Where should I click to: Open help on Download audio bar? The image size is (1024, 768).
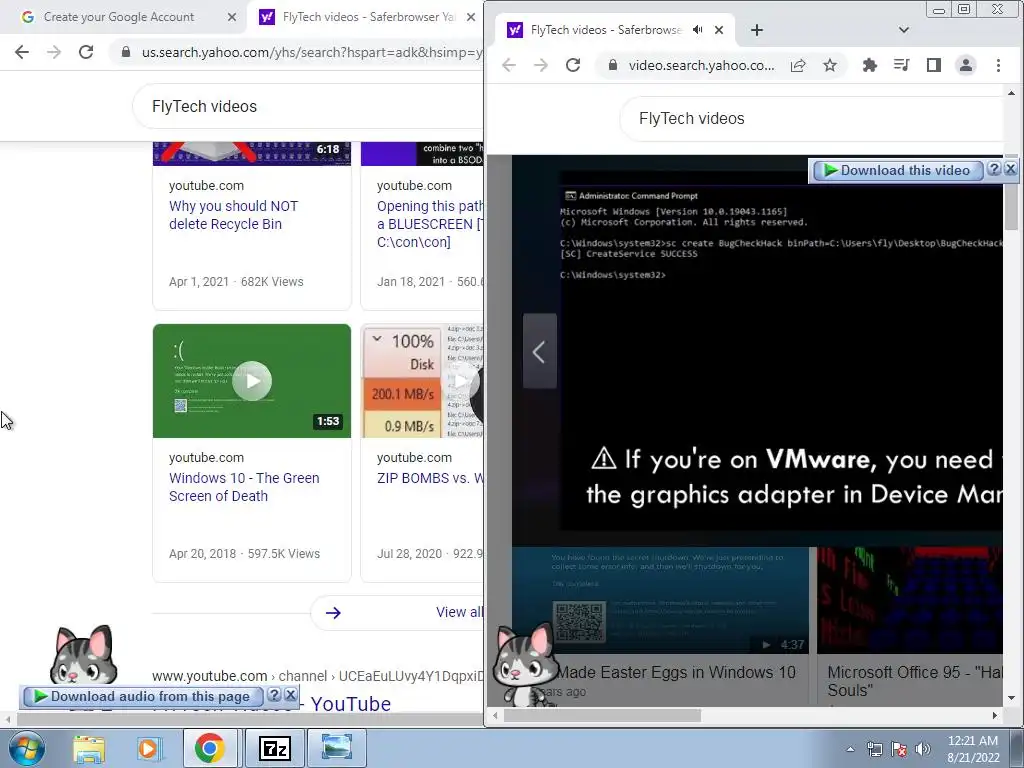(274, 695)
